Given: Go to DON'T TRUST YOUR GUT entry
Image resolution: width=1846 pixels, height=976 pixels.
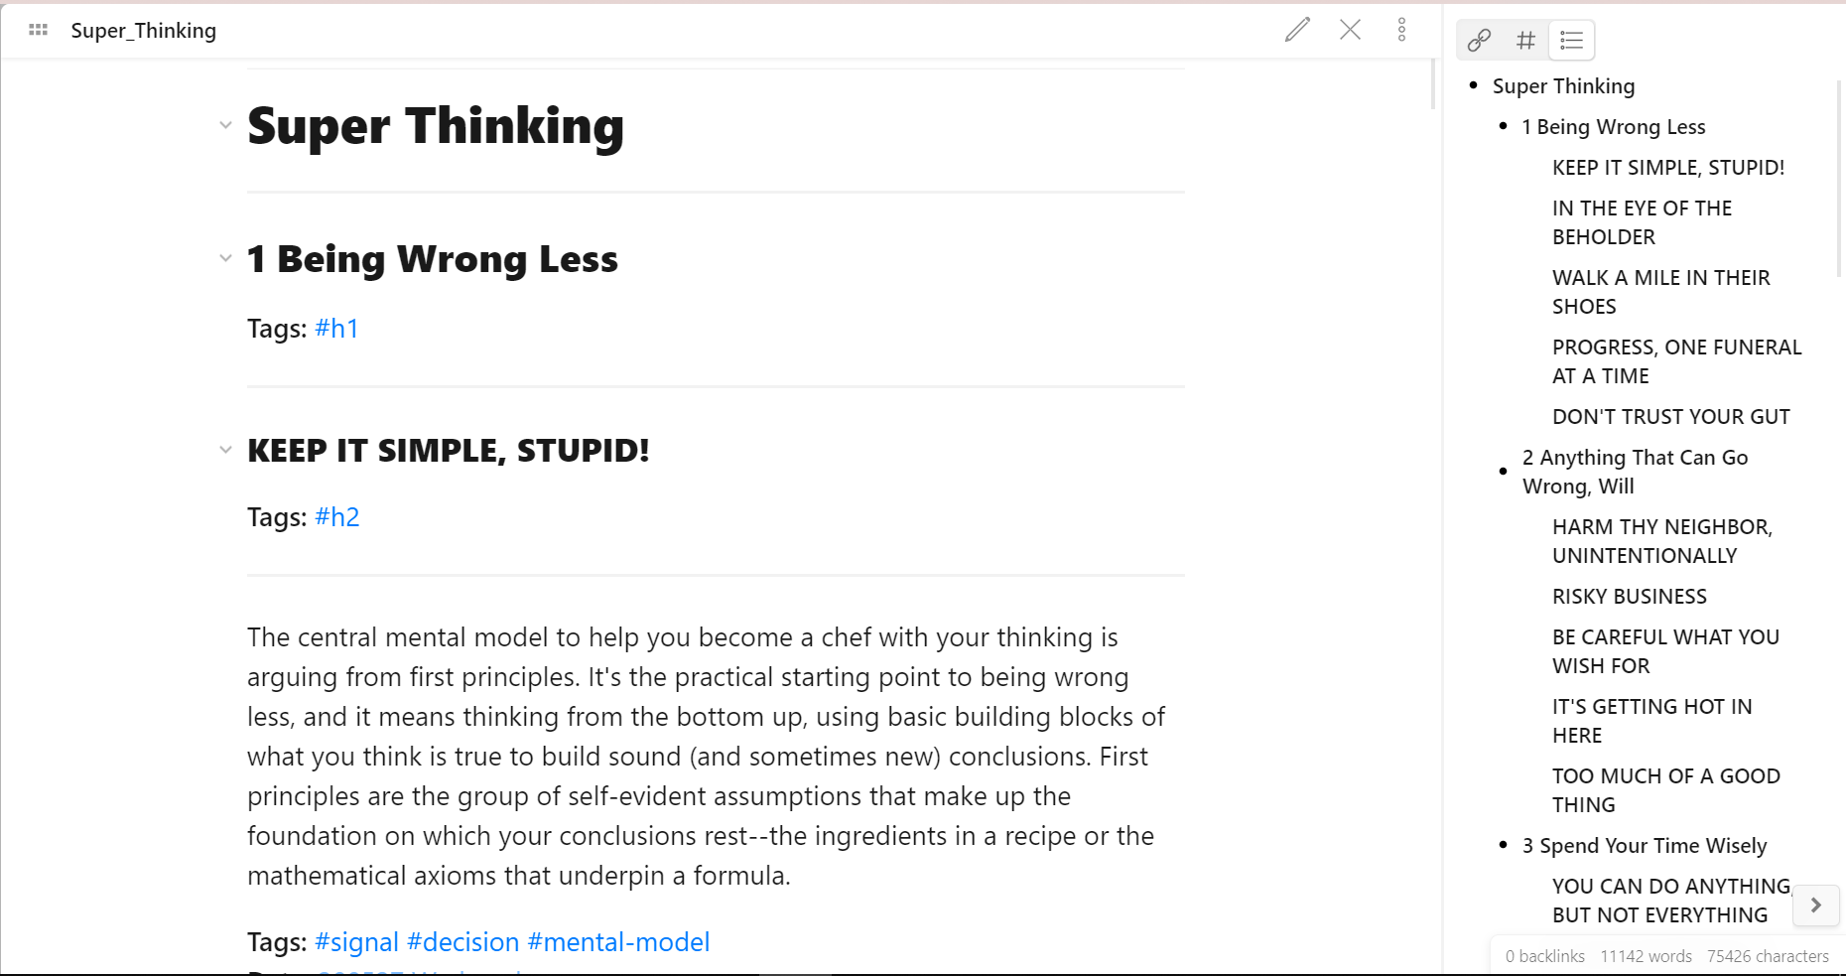Looking at the screenshot, I should click(x=1671, y=417).
